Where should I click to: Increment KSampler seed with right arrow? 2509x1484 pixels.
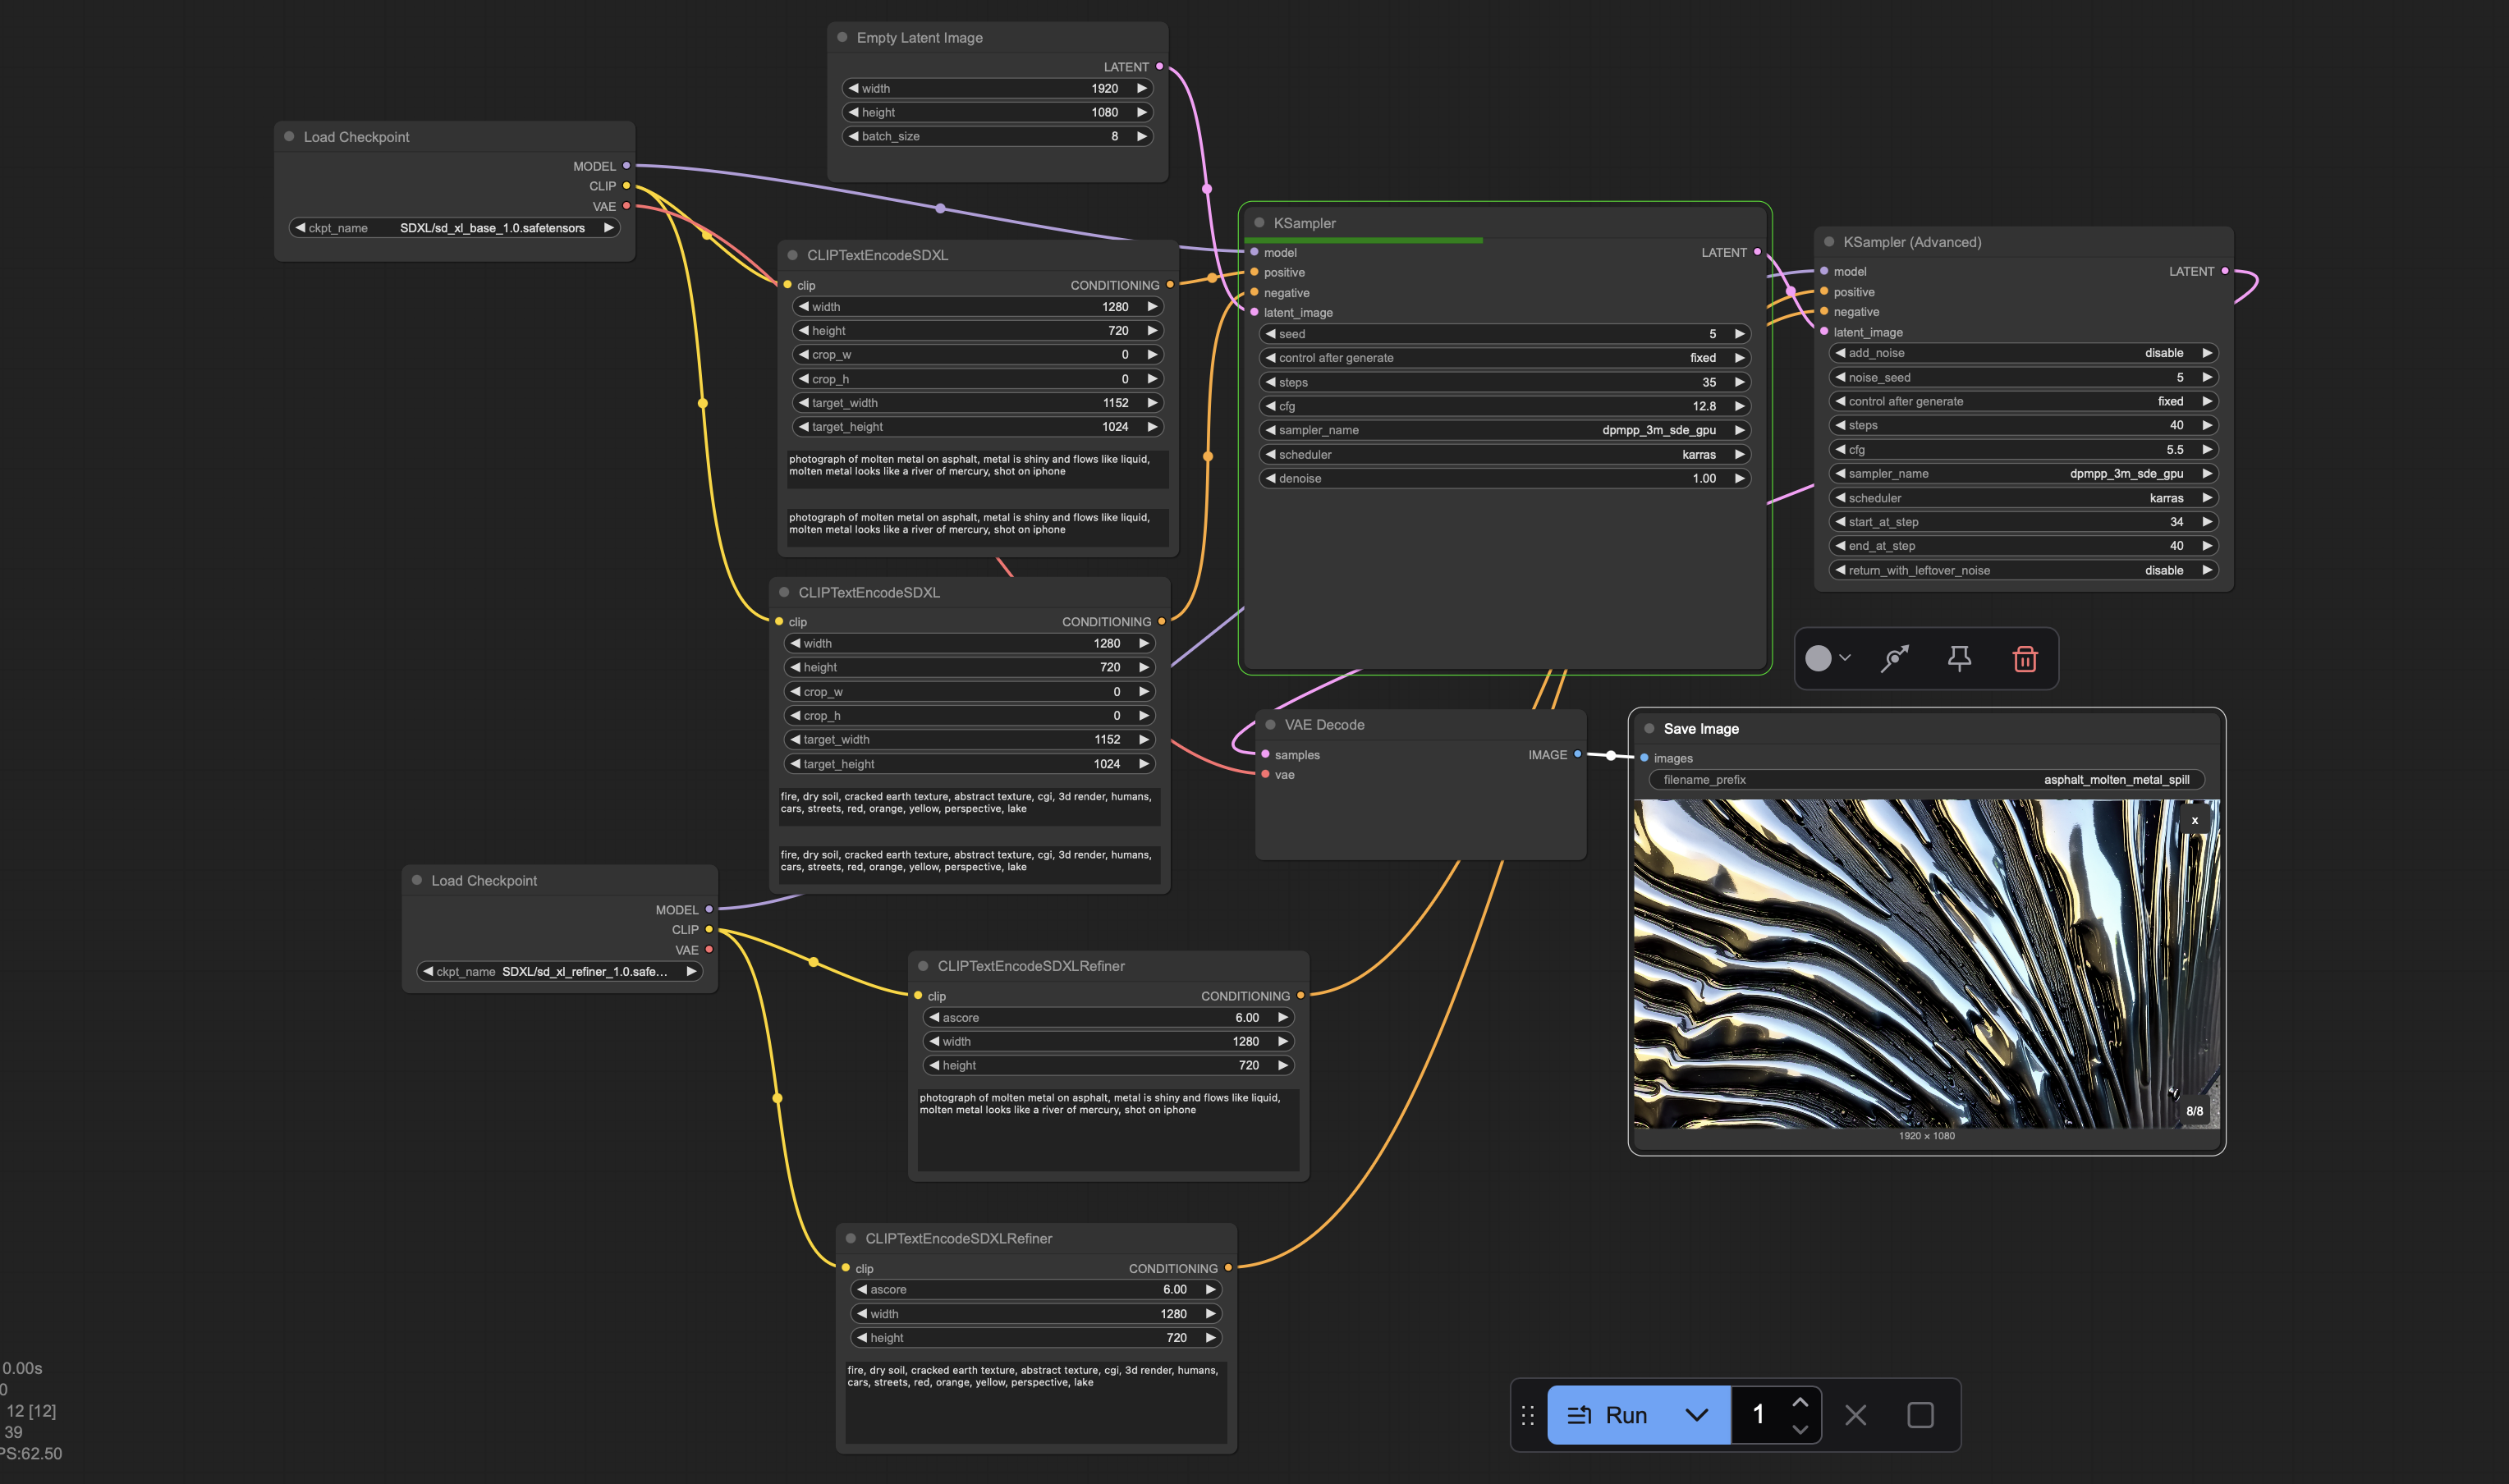point(1739,334)
